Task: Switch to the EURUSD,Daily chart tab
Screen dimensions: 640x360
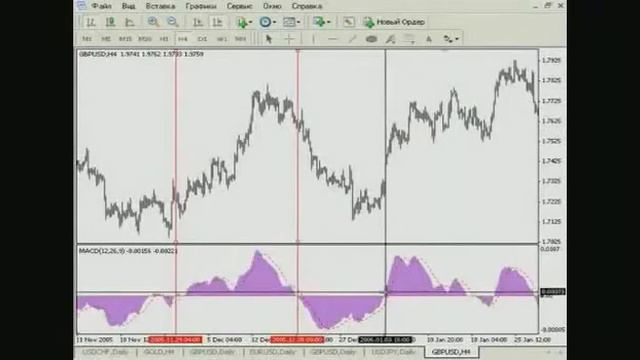Action: [272, 352]
